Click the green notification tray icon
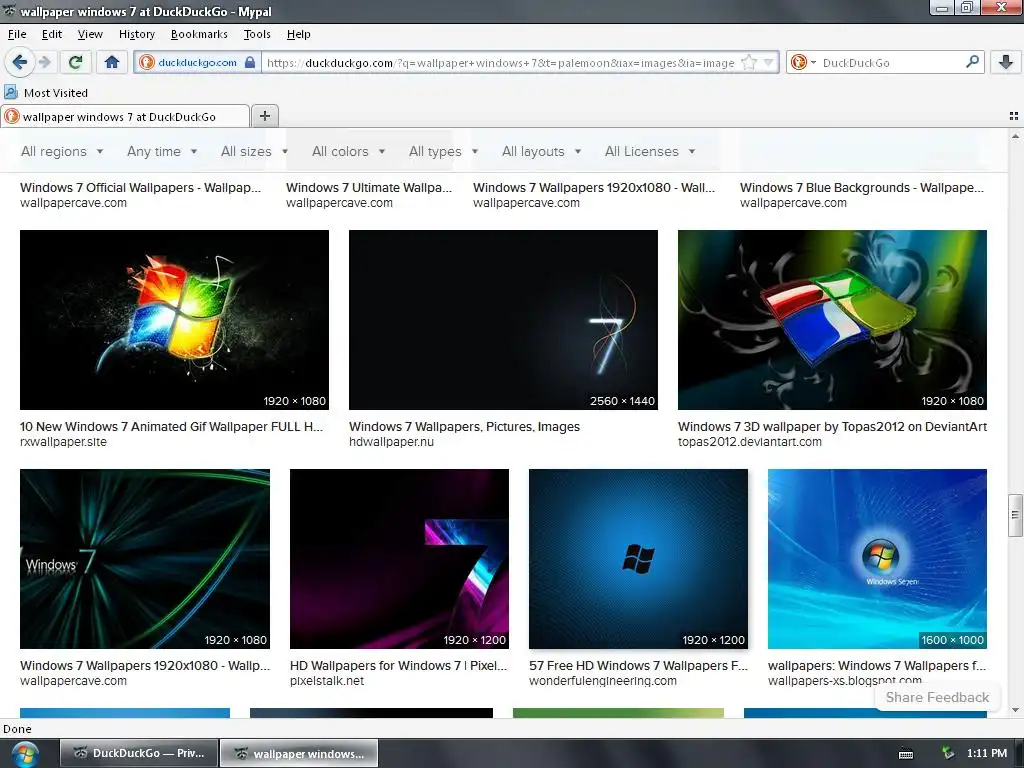This screenshot has height=768, width=1024. 948,753
